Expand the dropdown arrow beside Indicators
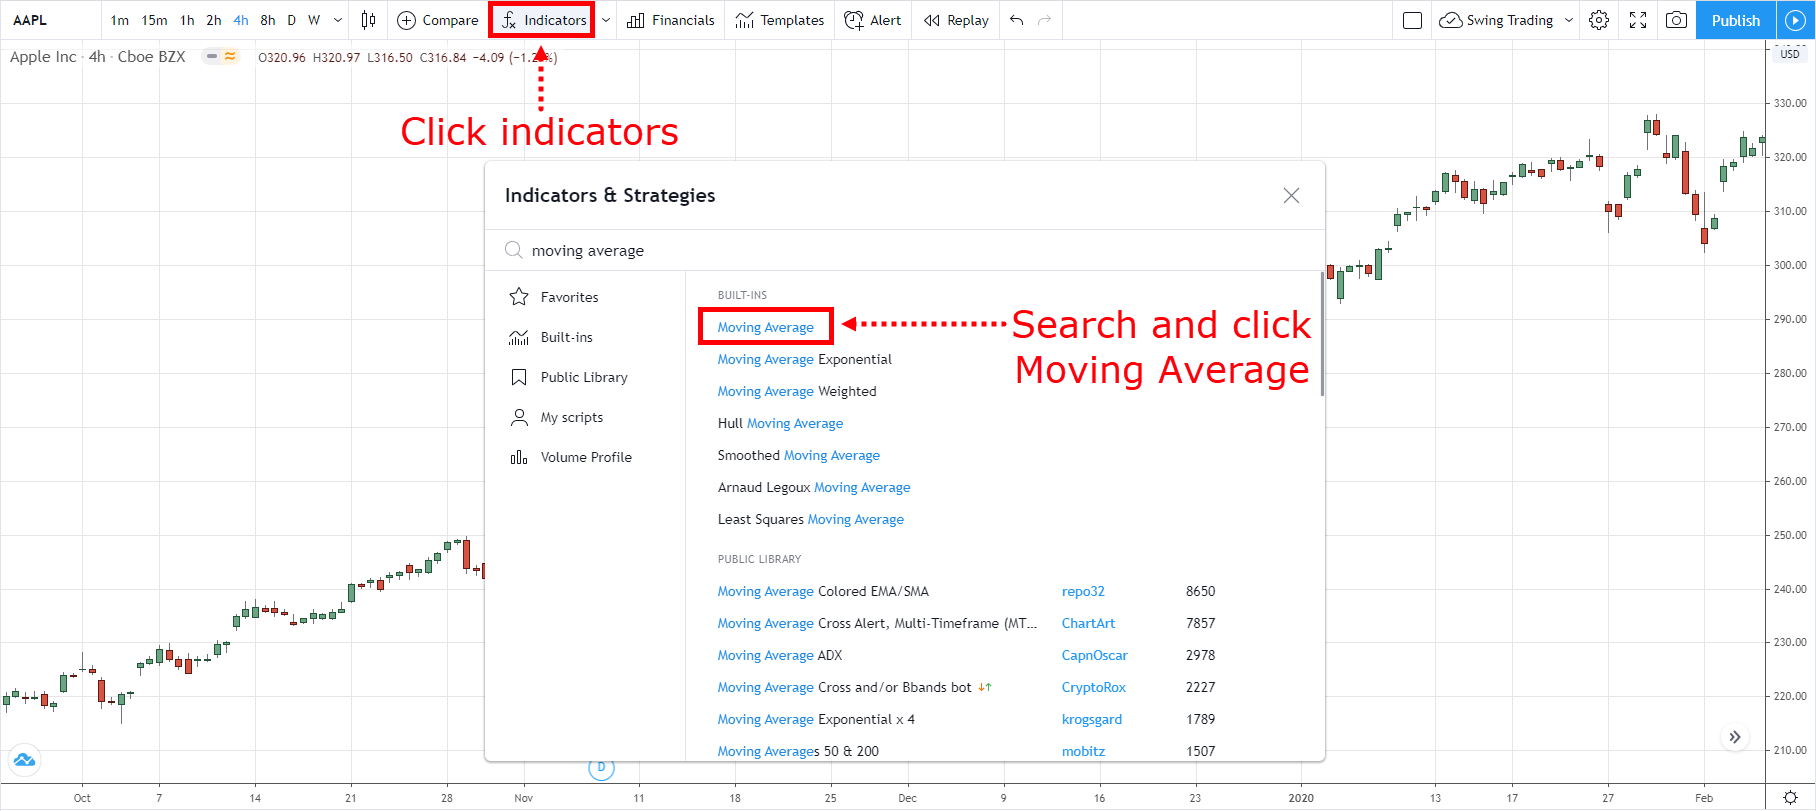 click(x=606, y=20)
